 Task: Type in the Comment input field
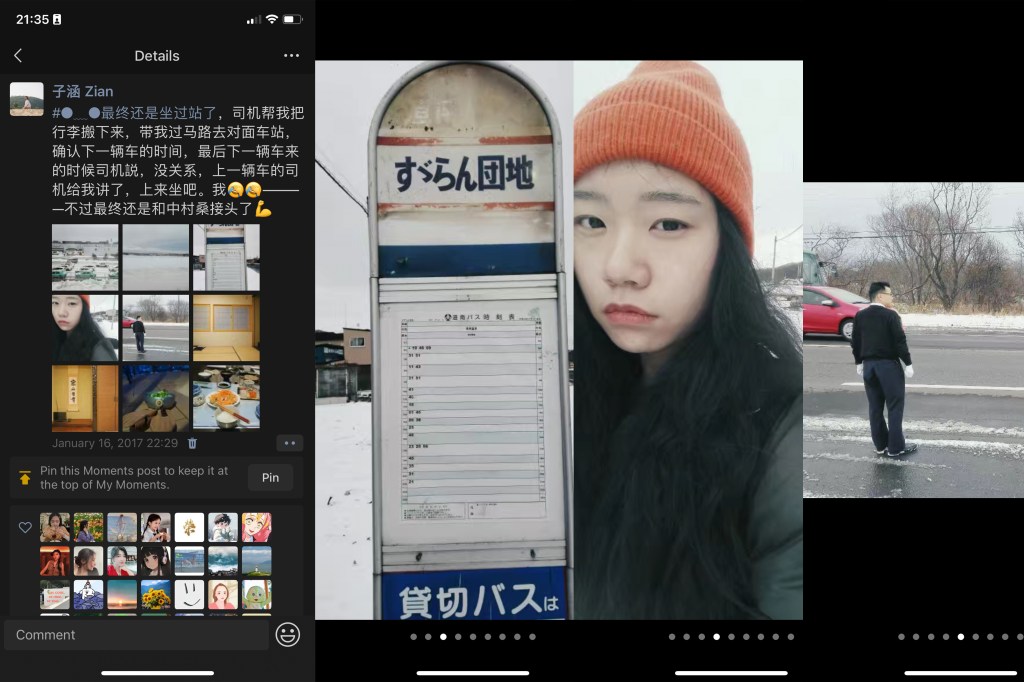(x=136, y=635)
